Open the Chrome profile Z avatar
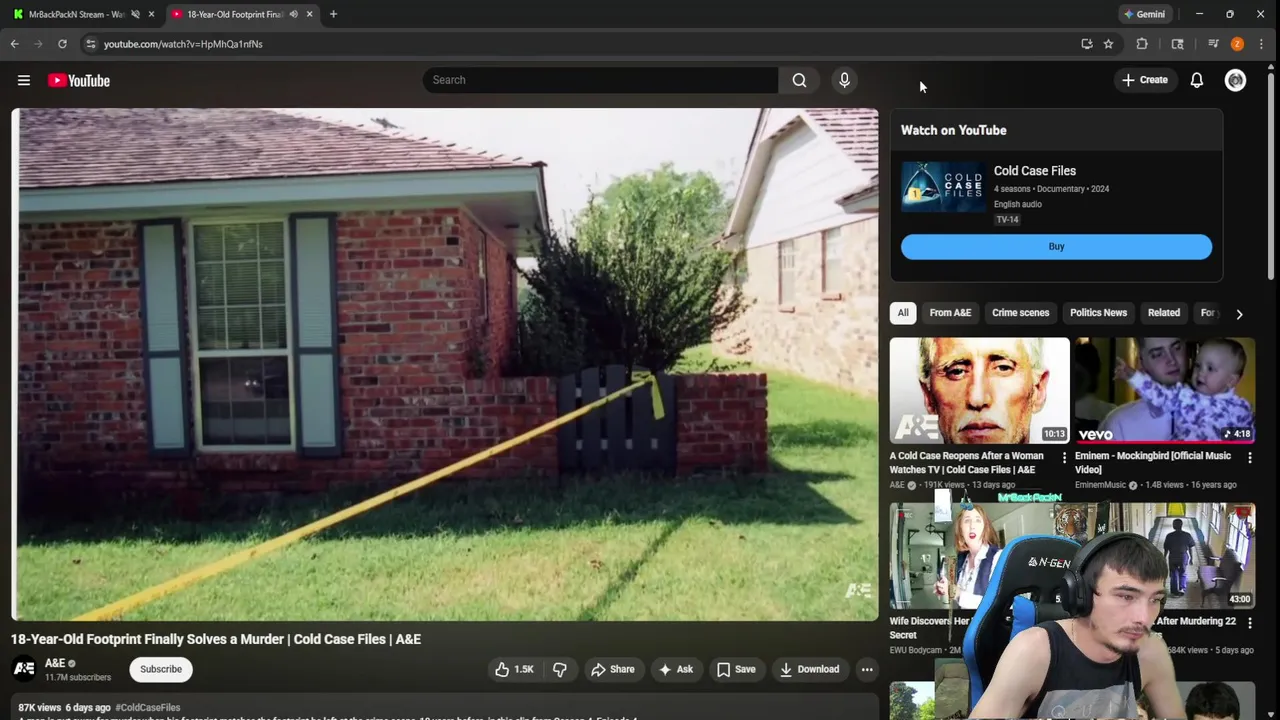The image size is (1280, 720). 1237,44
